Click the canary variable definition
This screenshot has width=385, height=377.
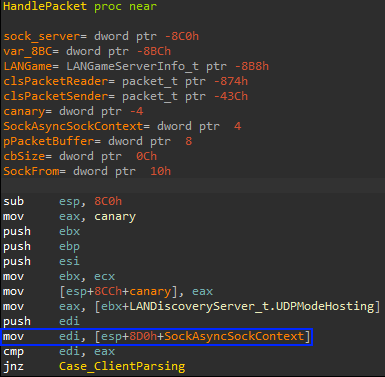coord(73,111)
